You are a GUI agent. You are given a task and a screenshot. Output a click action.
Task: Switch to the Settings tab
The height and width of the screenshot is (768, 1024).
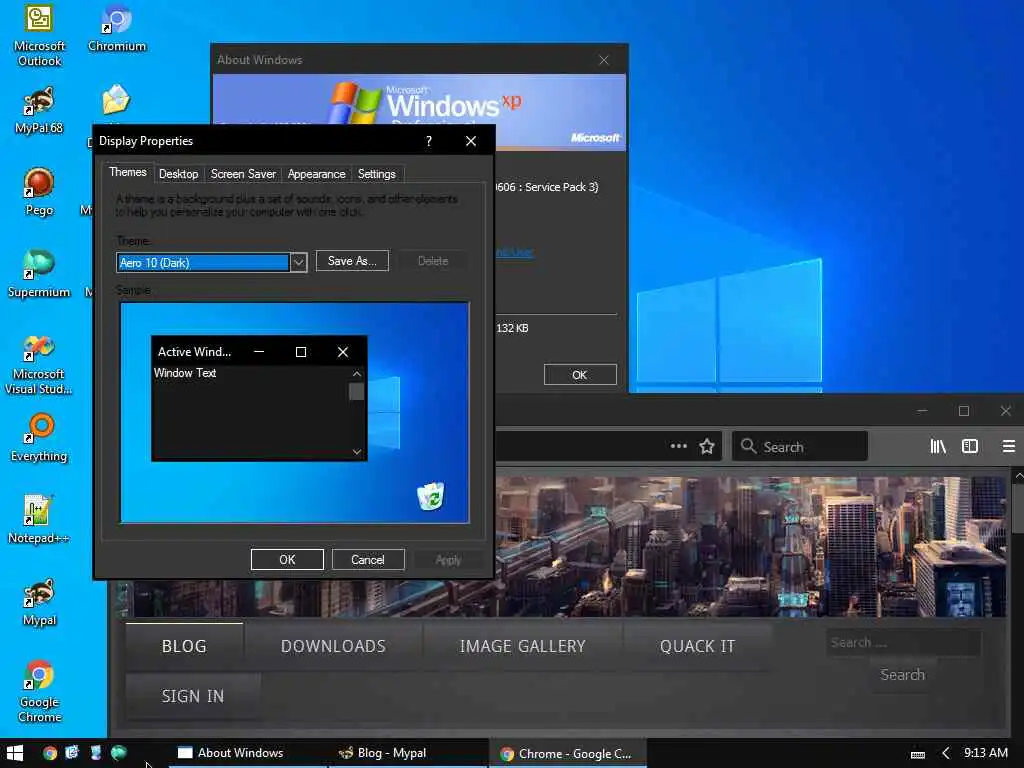(376, 174)
